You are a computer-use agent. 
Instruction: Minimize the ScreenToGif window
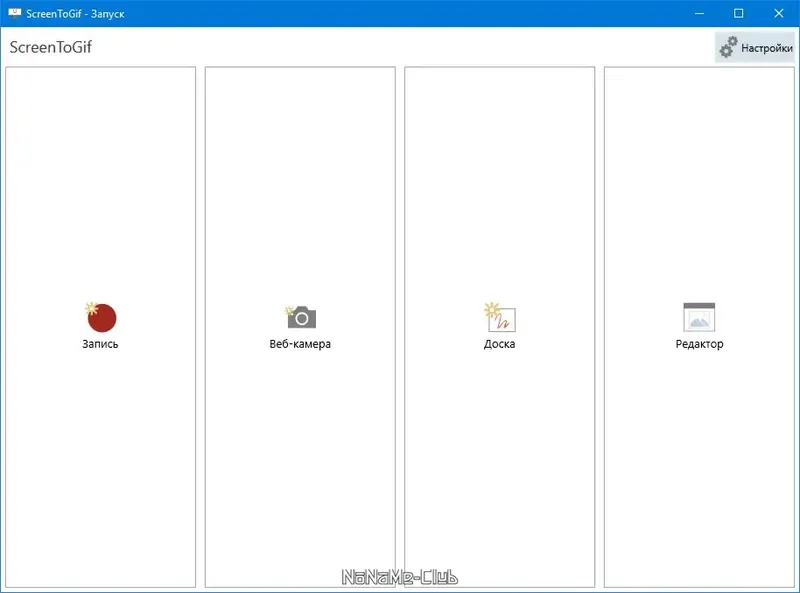tap(699, 13)
